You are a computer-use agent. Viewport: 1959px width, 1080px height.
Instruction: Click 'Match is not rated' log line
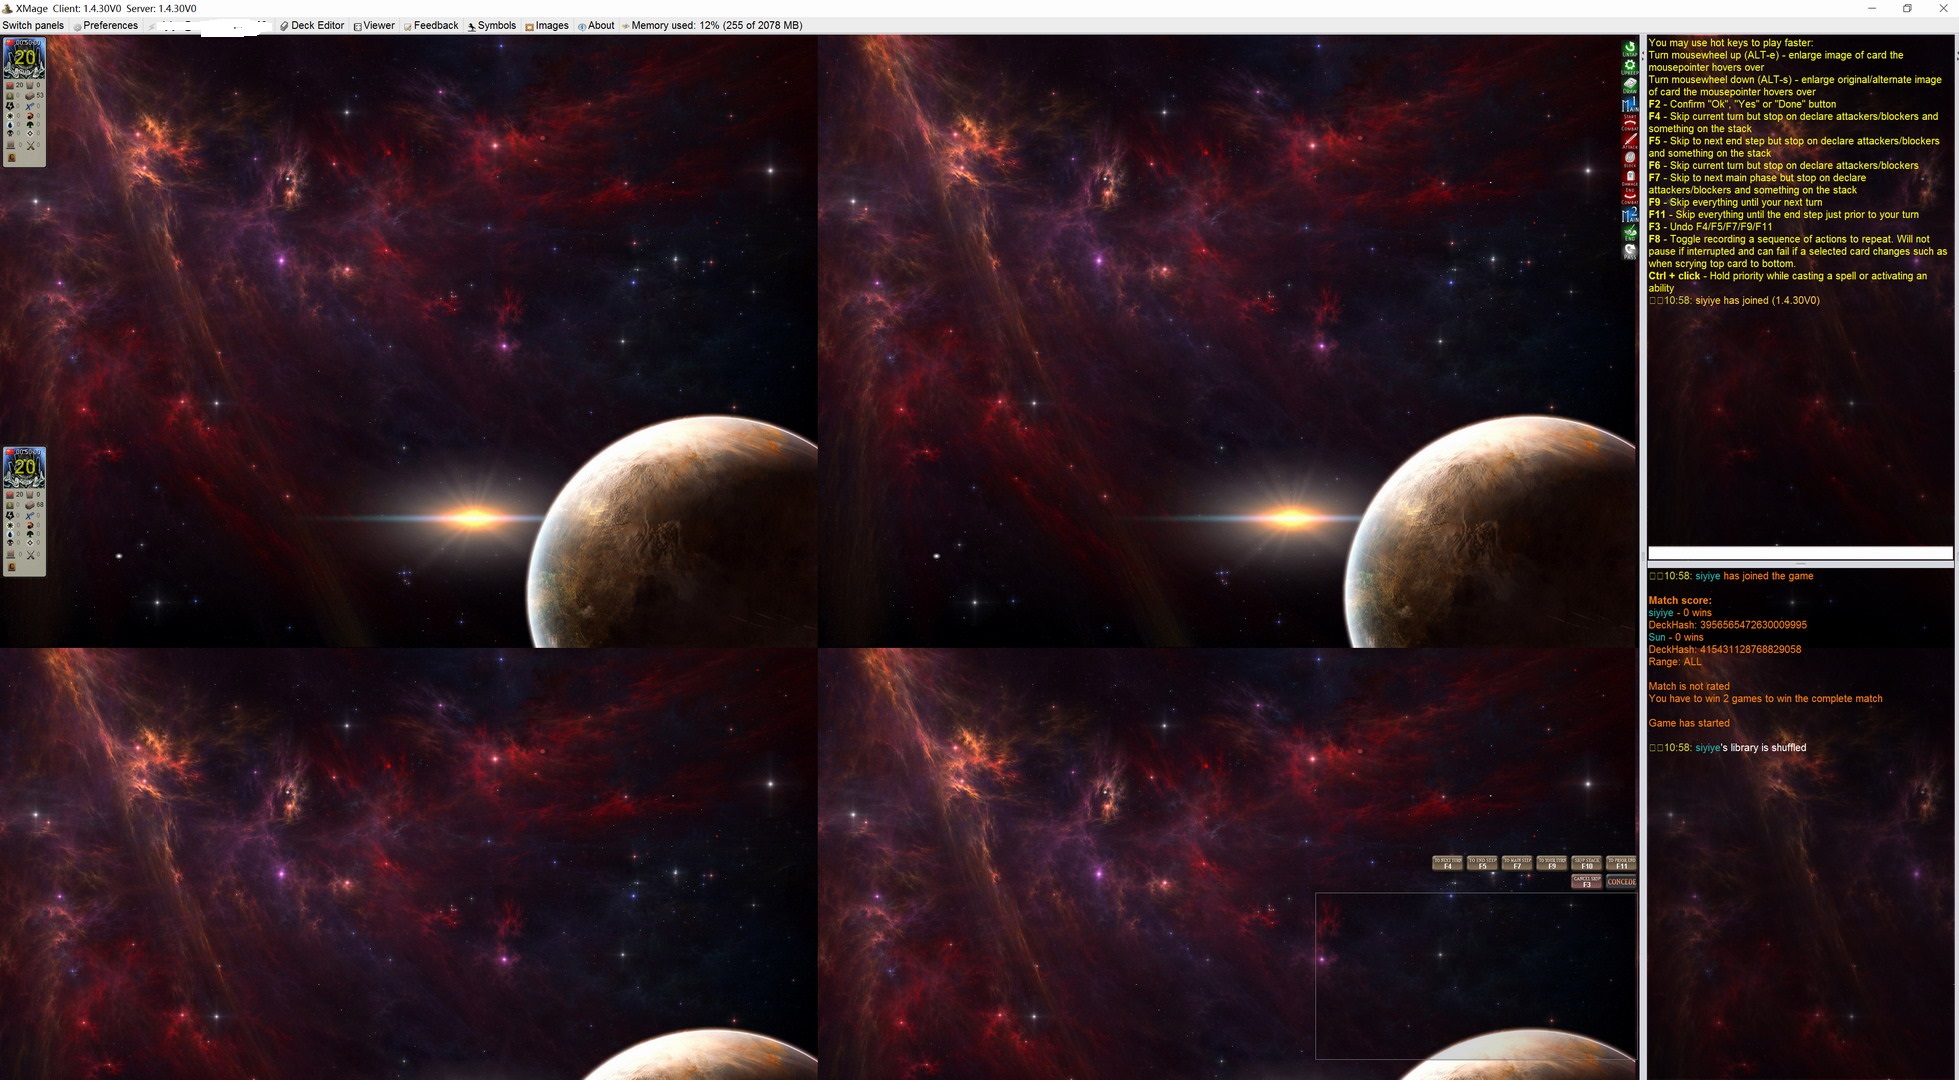click(1689, 686)
